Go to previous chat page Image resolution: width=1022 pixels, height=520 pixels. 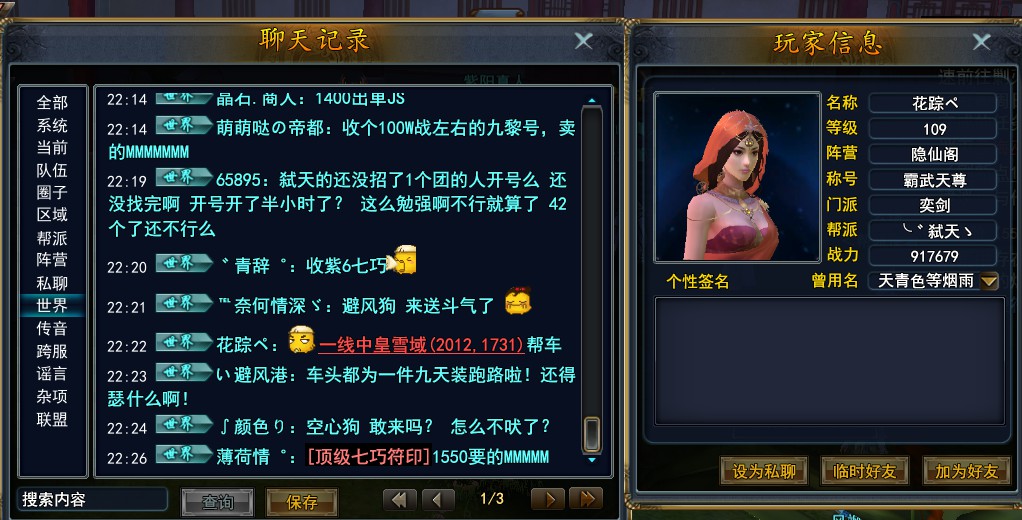click(x=438, y=500)
